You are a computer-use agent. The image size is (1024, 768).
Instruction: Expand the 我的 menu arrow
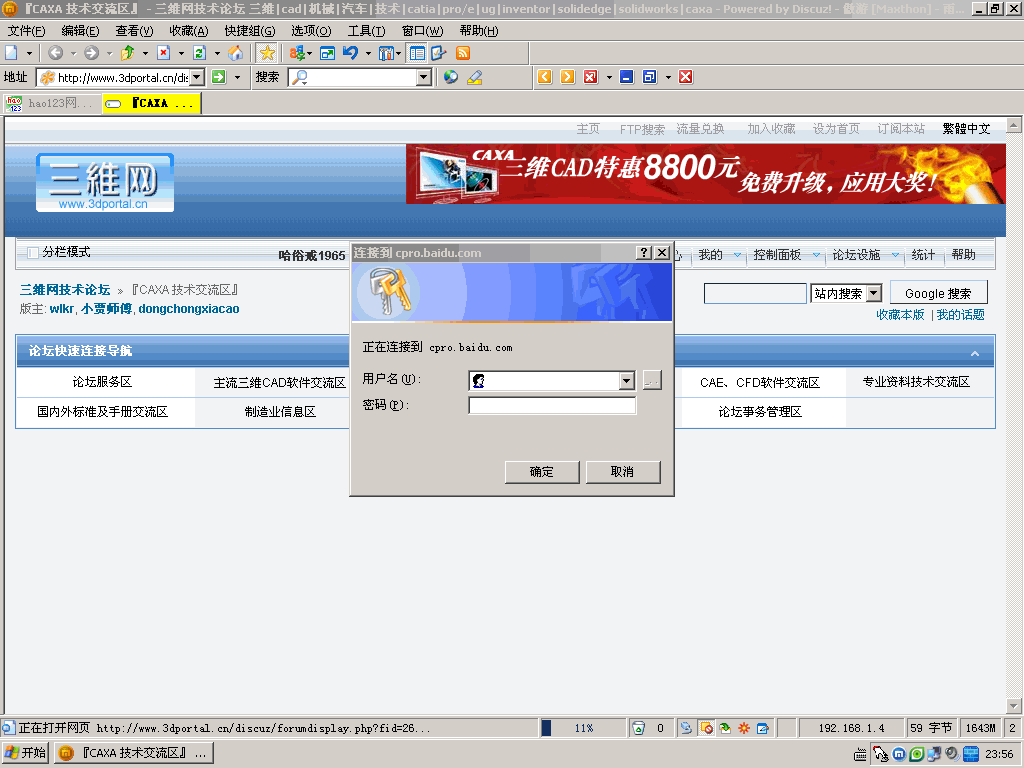tap(737, 255)
